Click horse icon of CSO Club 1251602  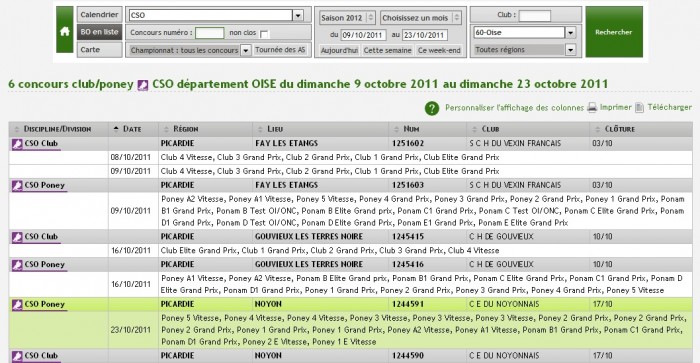(17, 144)
